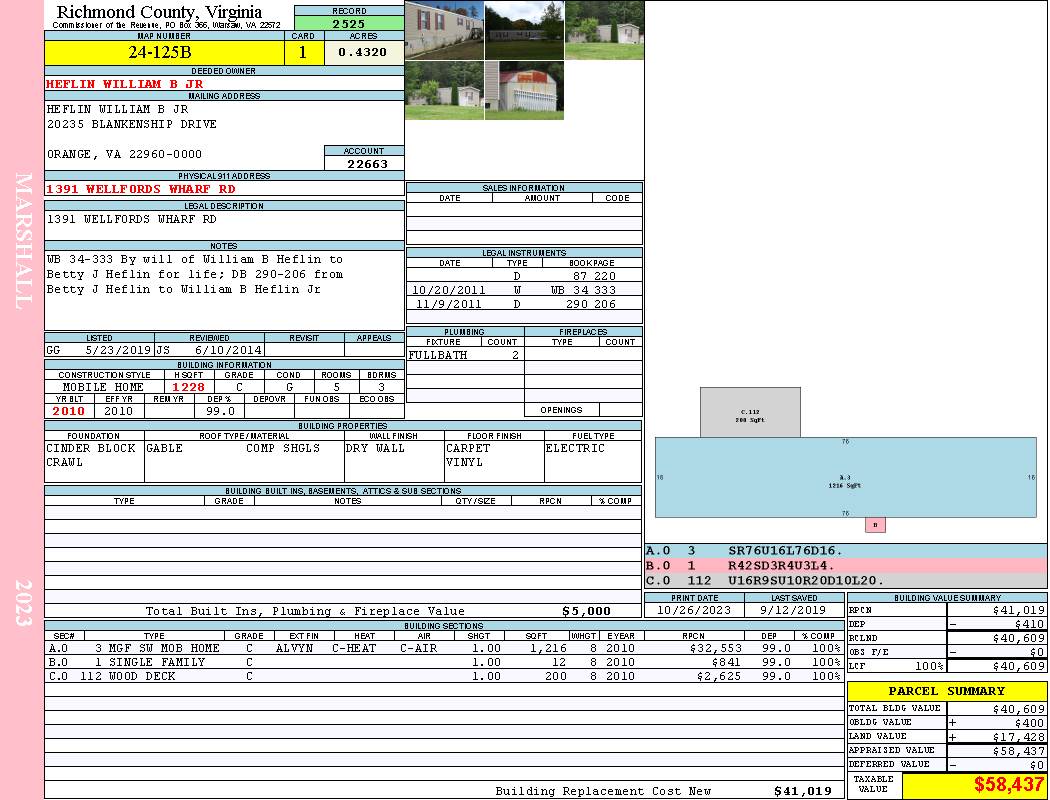The height and width of the screenshot is (800, 1050).
Task: Select red H SQFT value 1228
Action: pos(188,387)
